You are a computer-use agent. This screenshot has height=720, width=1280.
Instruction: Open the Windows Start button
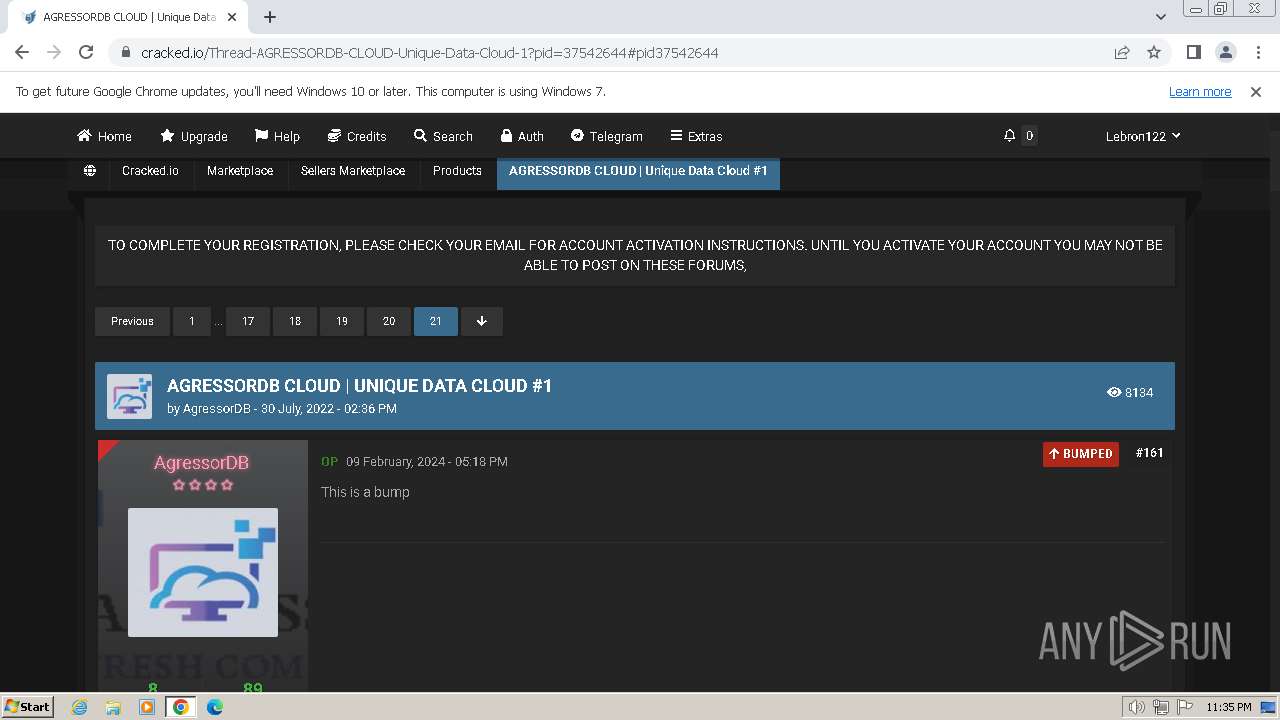(27, 707)
